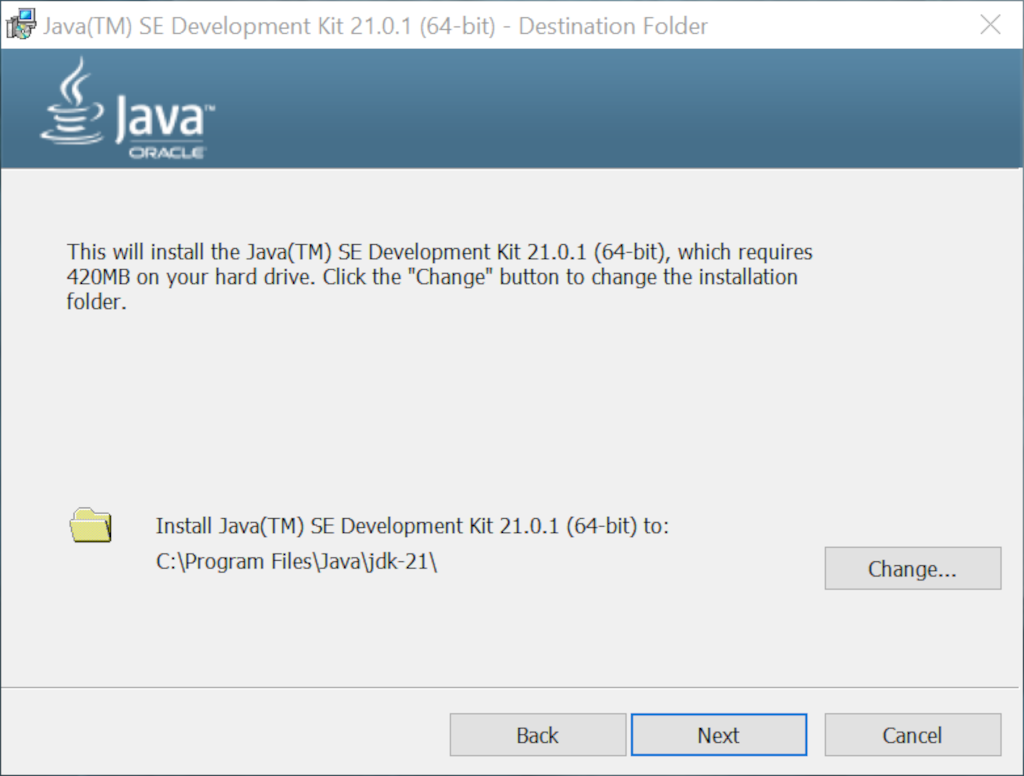Click 'Destination Folder' in the window title
Viewport: 1024px width, 776px height.
pyautogui.click(x=613, y=26)
